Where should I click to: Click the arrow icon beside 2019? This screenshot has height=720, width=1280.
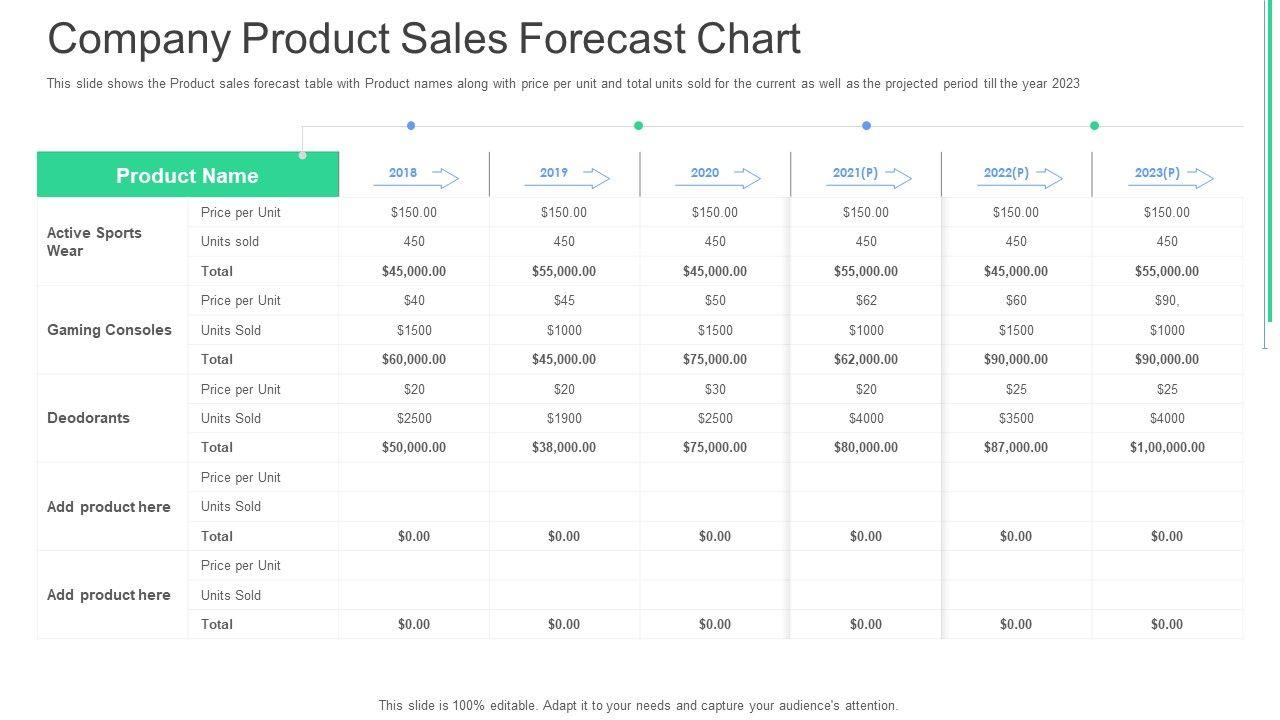point(594,178)
